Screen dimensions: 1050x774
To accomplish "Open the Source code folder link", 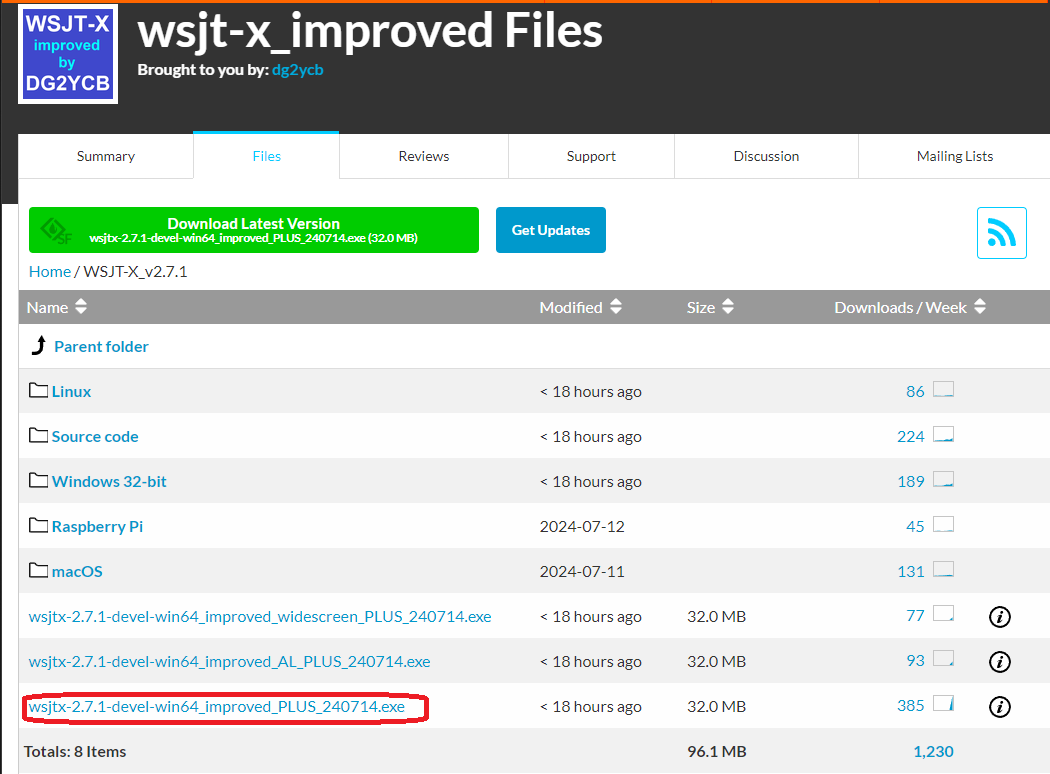I will point(95,436).
